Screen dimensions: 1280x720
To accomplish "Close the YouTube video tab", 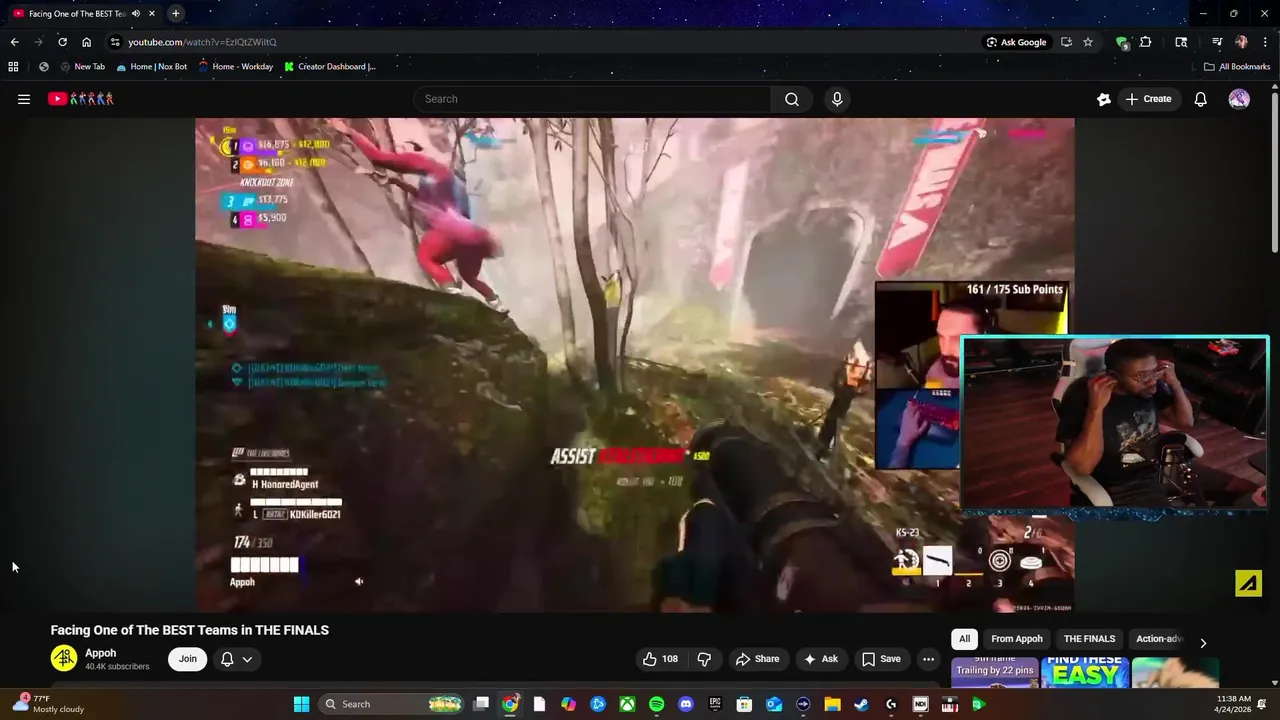I will pyautogui.click(x=151, y=14).
